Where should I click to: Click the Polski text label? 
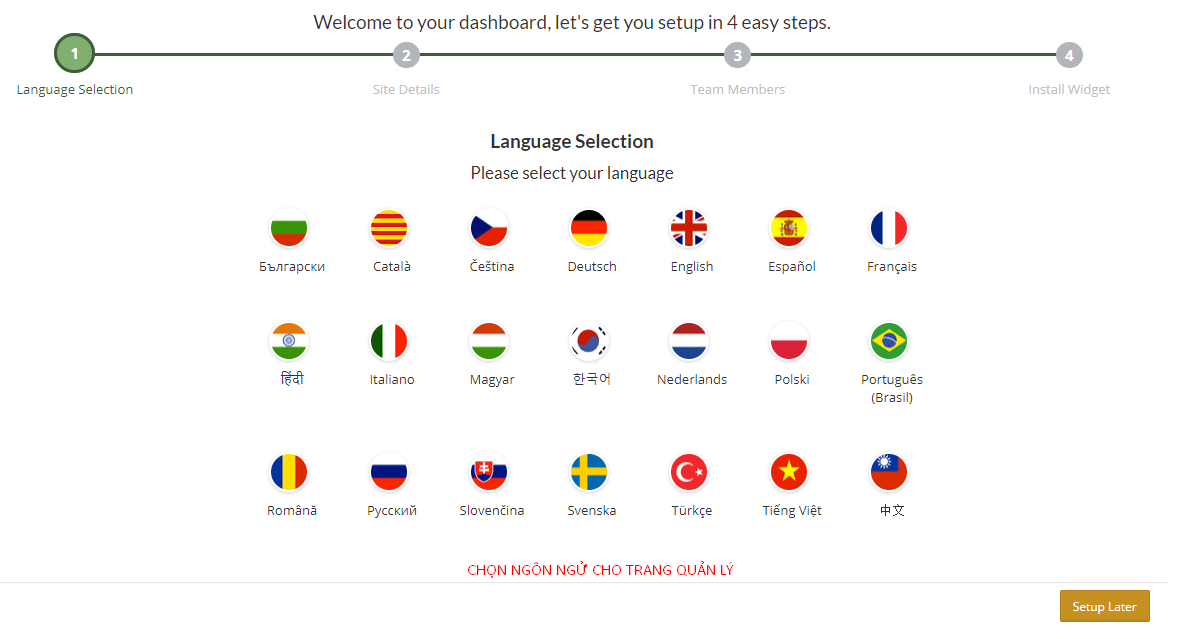[x=792, y=379]
